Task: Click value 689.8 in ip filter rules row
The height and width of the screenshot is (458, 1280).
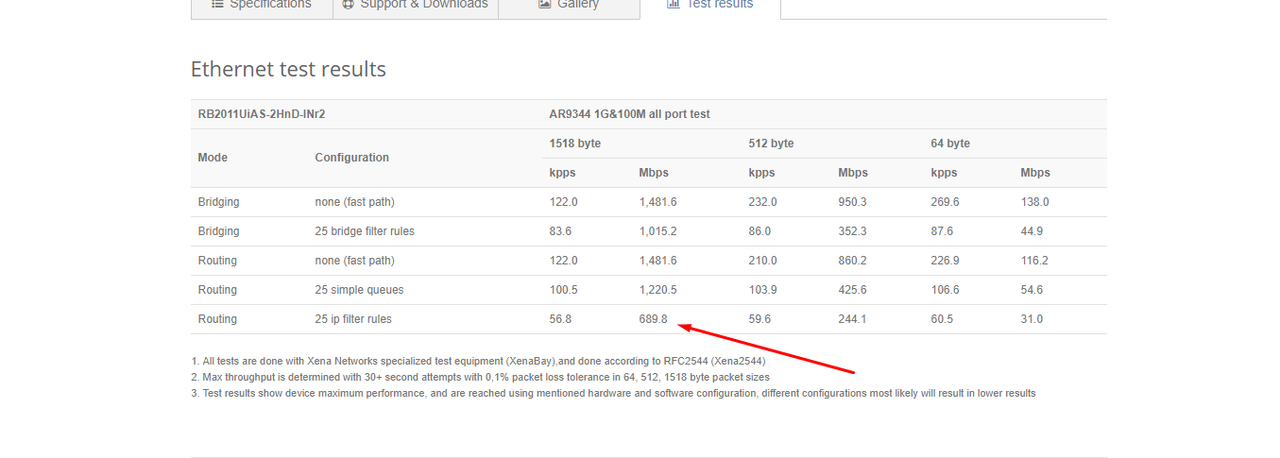Action: click(x=653, y=319)
